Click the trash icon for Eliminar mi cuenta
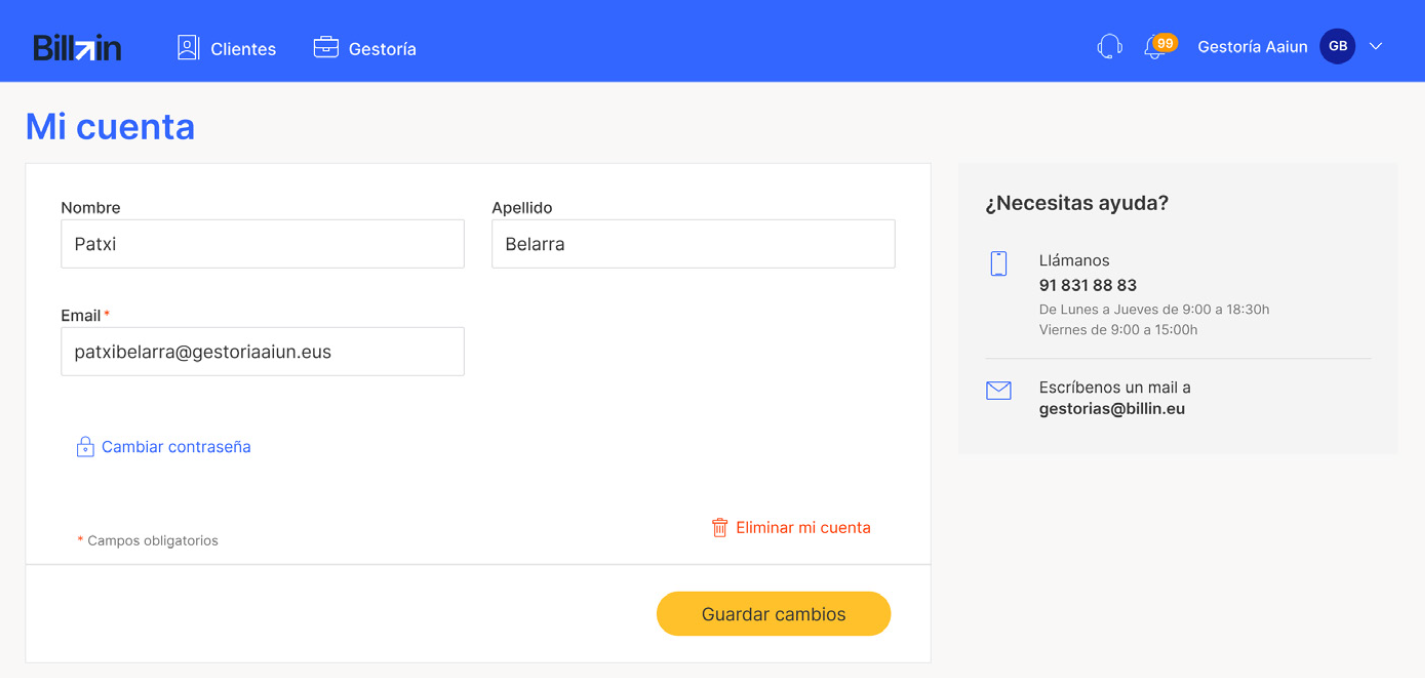 (x=719, y=527)
